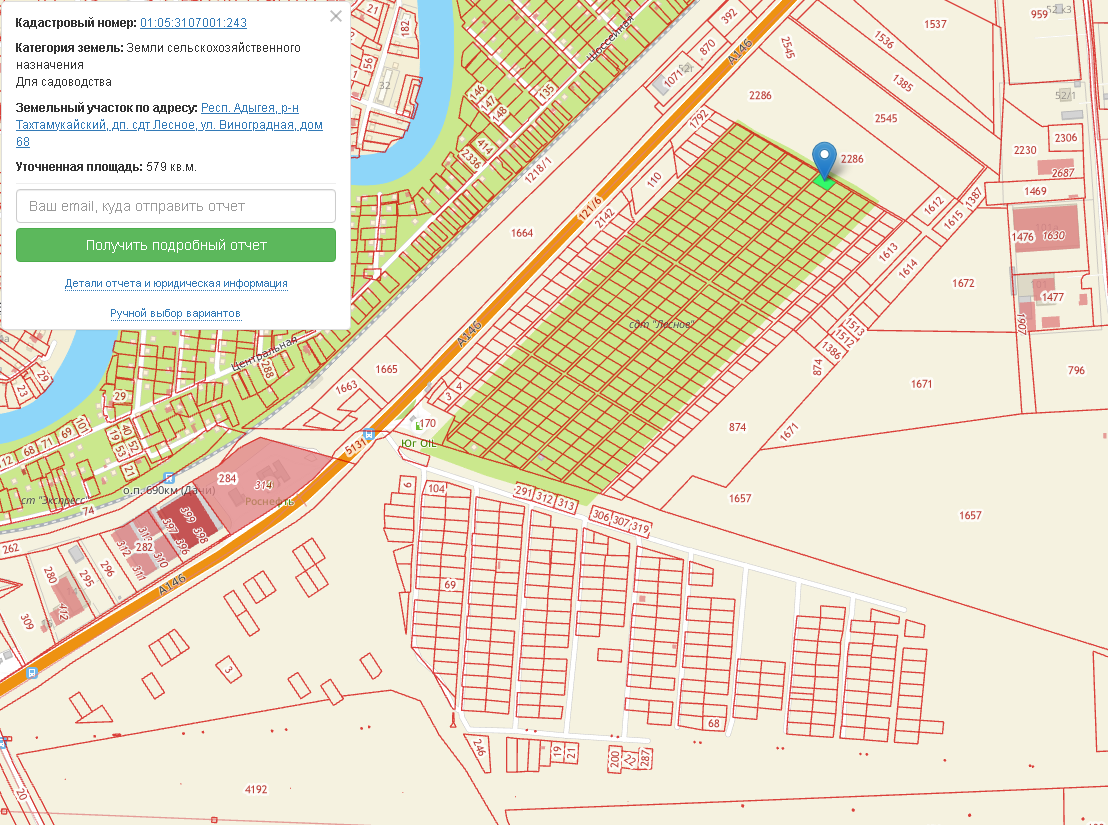Click parcel label 284 in red zone
1108x825 pixels.
coord(227,478)
